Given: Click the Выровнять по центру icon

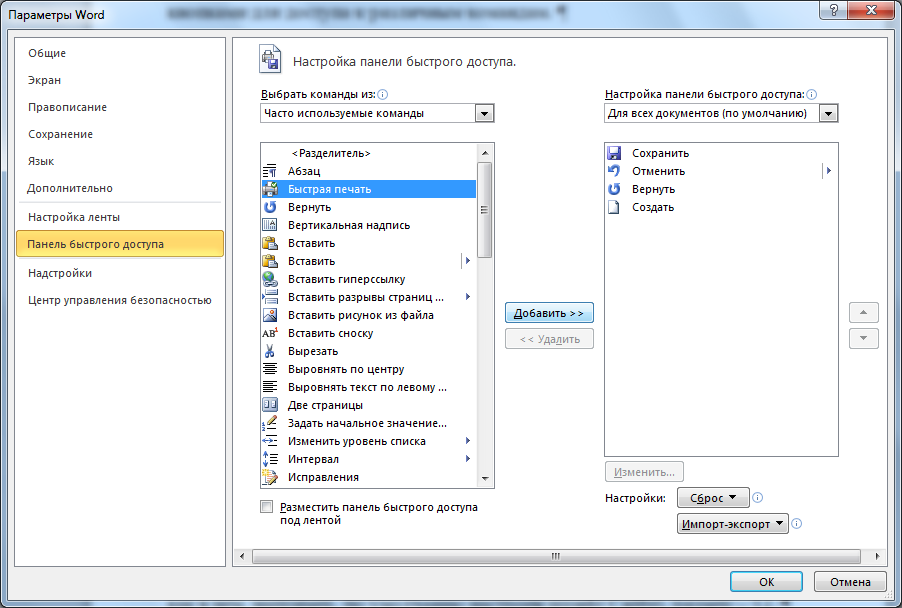Looking at the screenshot, I should click(x=270, y=369).
